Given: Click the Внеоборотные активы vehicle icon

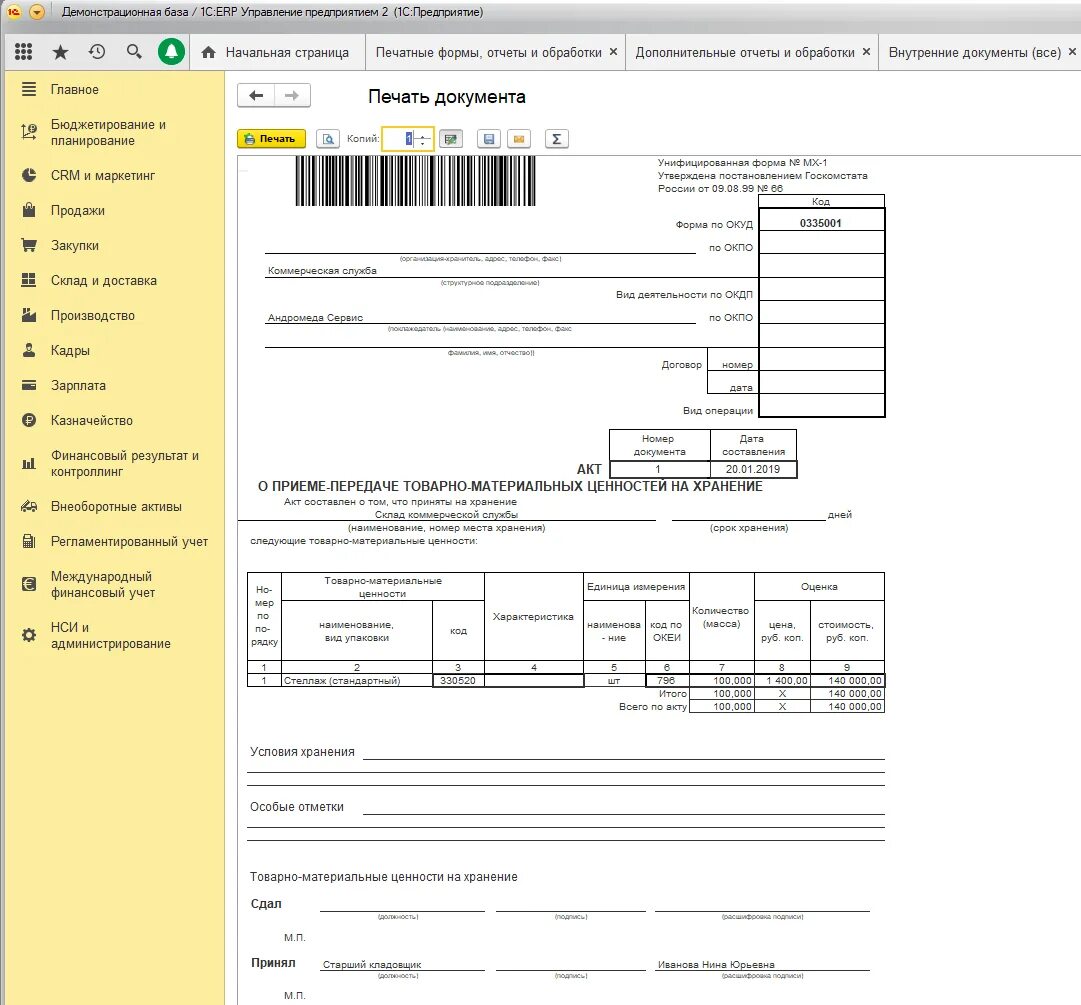Looking at the screenshot, I should click(x=29, y=507).
